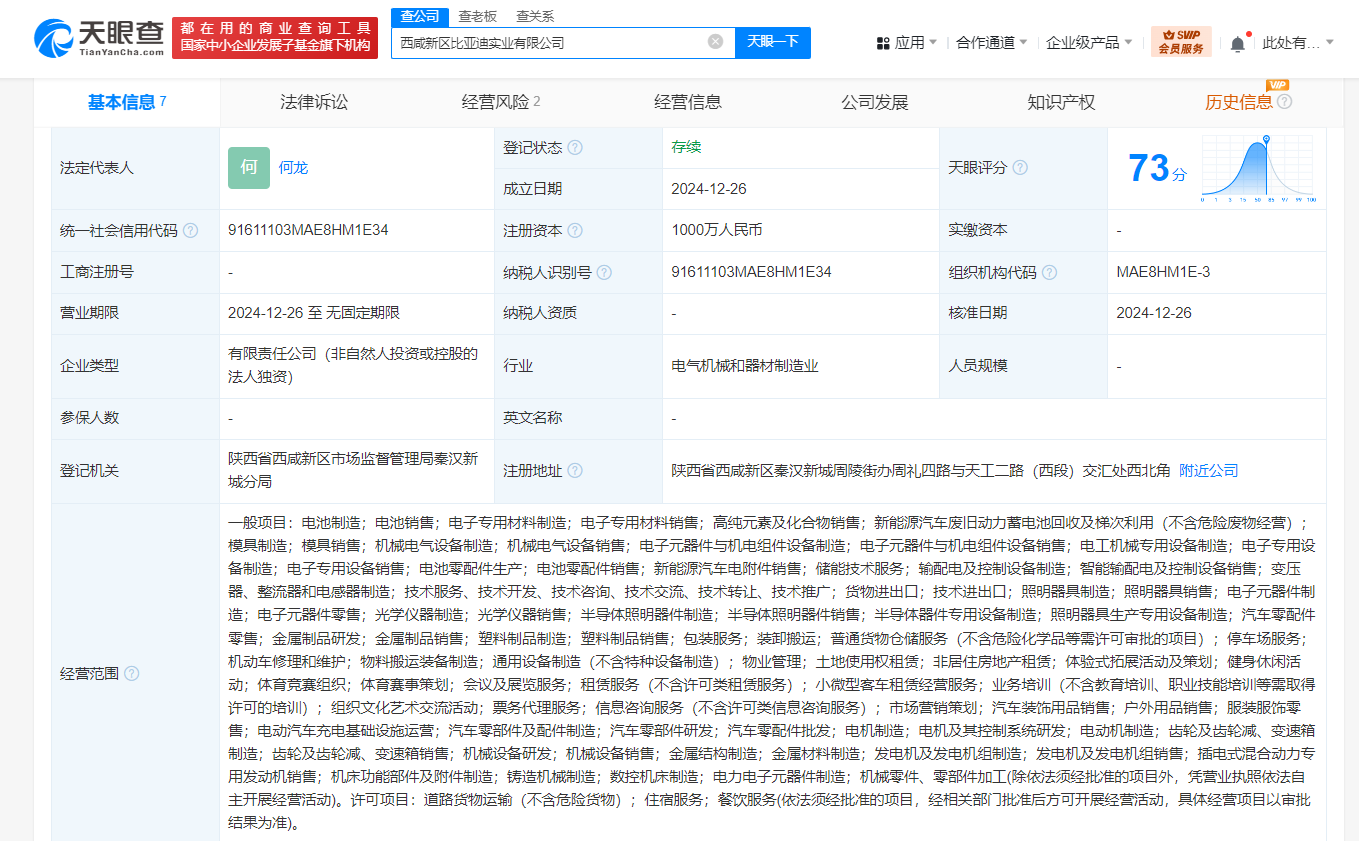Clear the search box text

[715, 42]
